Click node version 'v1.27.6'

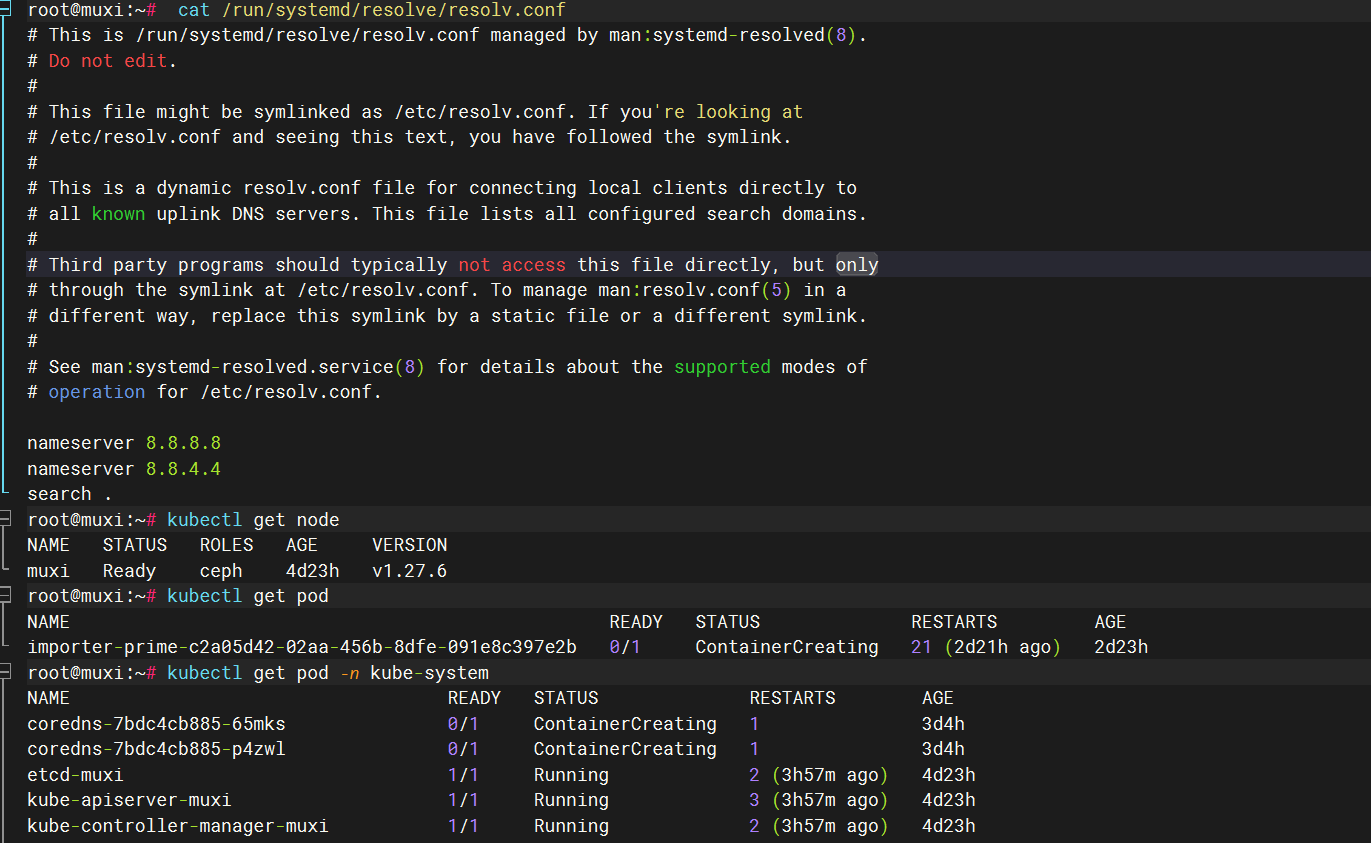click(x=409, y=570)
